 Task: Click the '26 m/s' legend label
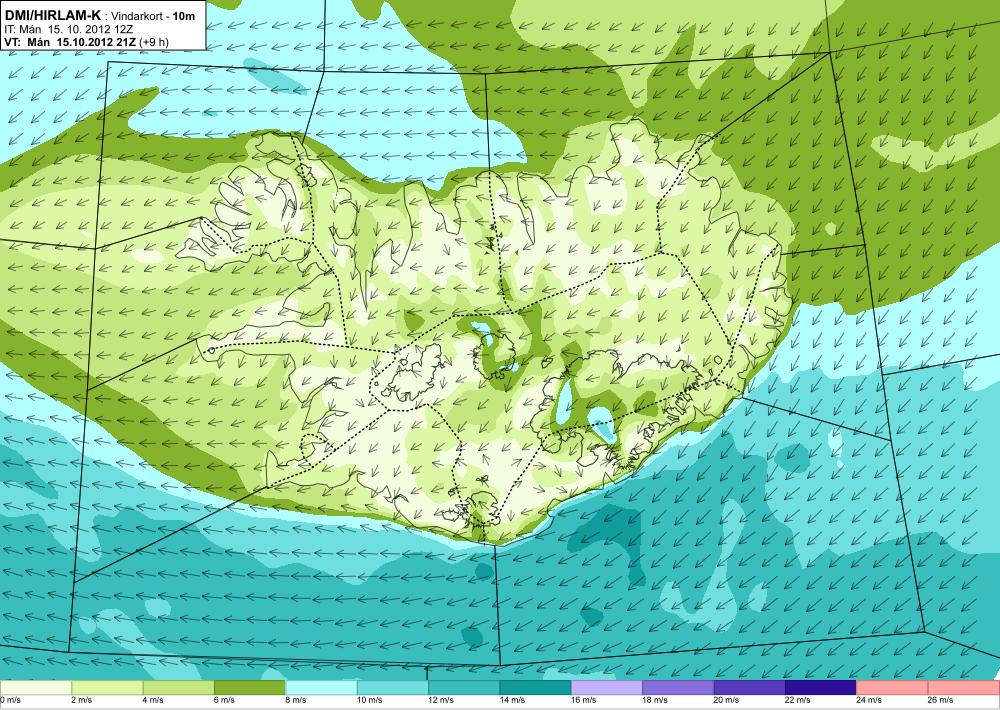(x=941, y=700)
